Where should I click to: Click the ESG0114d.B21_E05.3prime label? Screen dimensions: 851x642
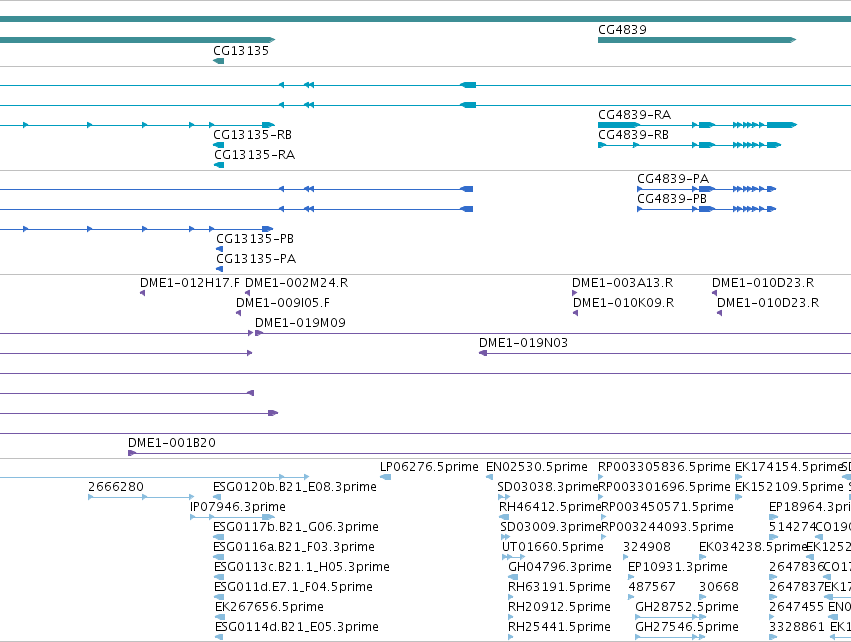point(296,627)
